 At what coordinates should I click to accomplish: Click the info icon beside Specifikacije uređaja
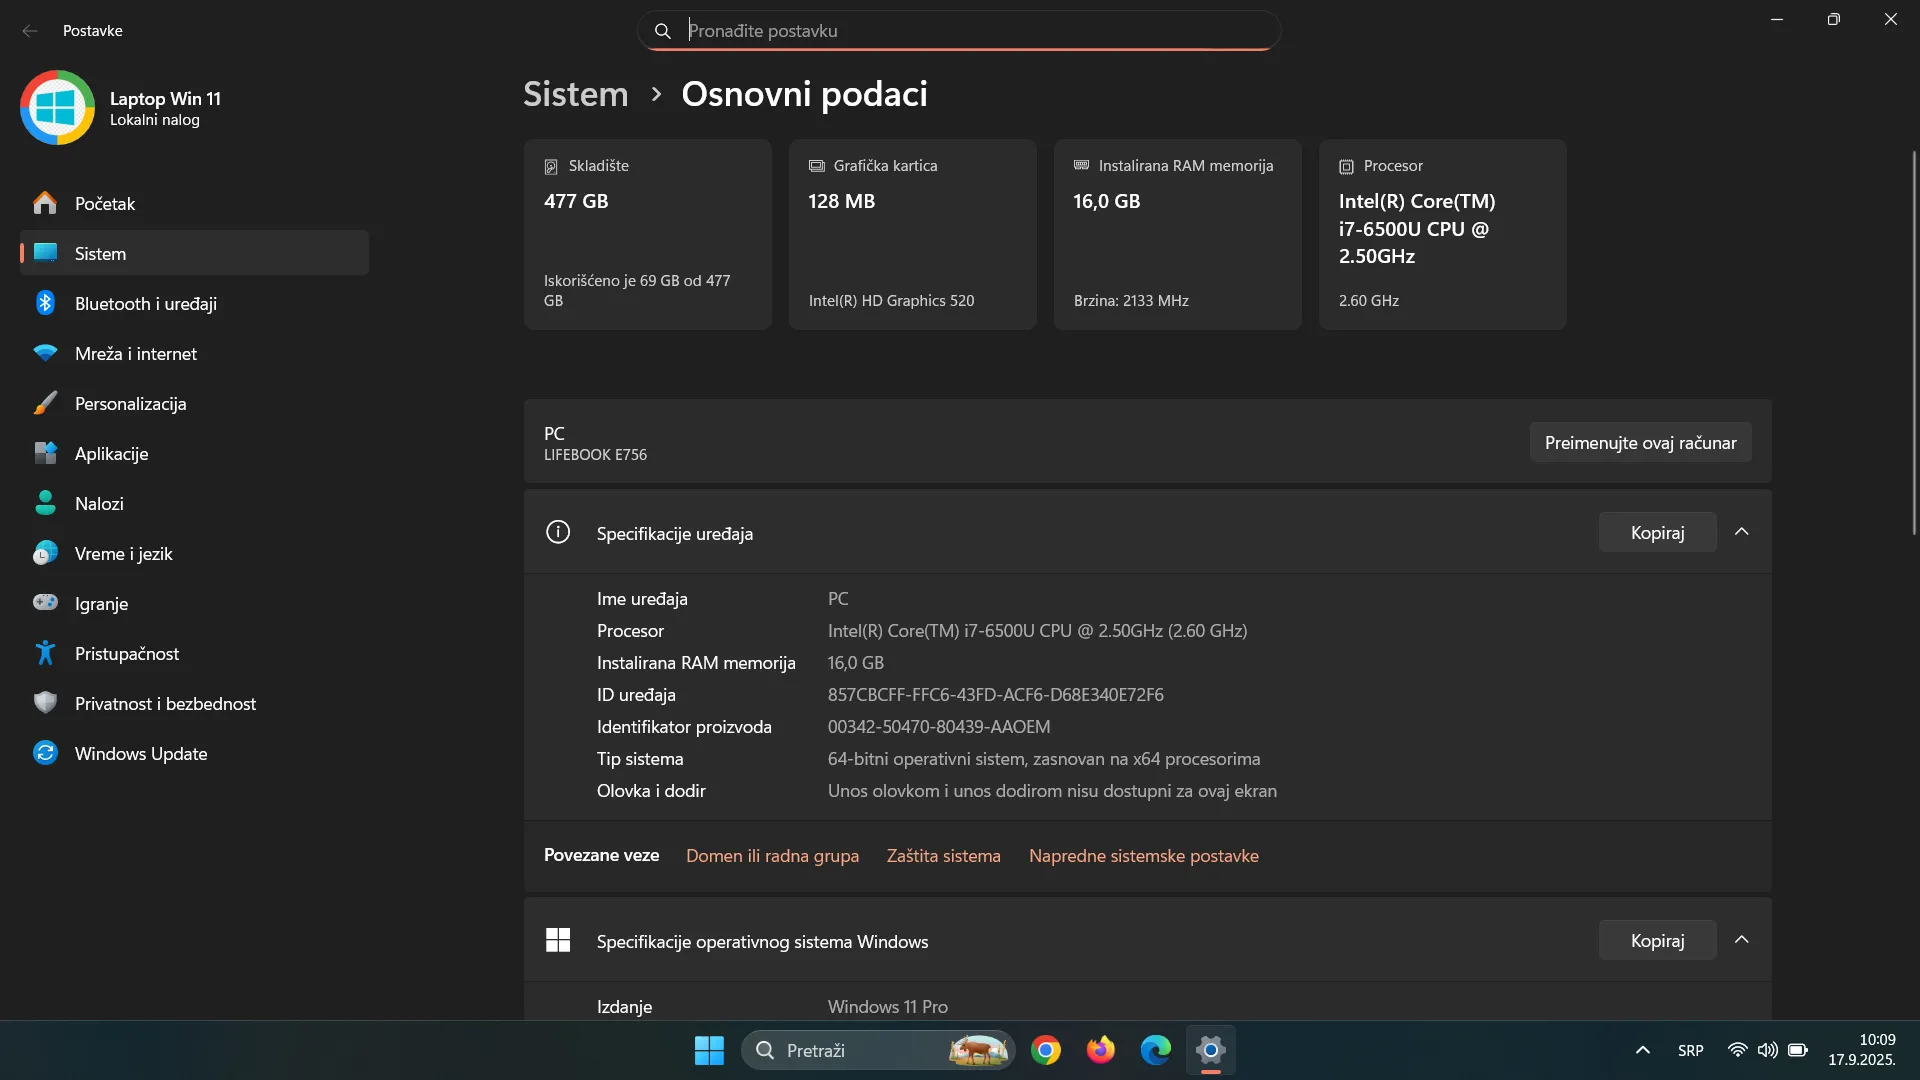point(558,532)
